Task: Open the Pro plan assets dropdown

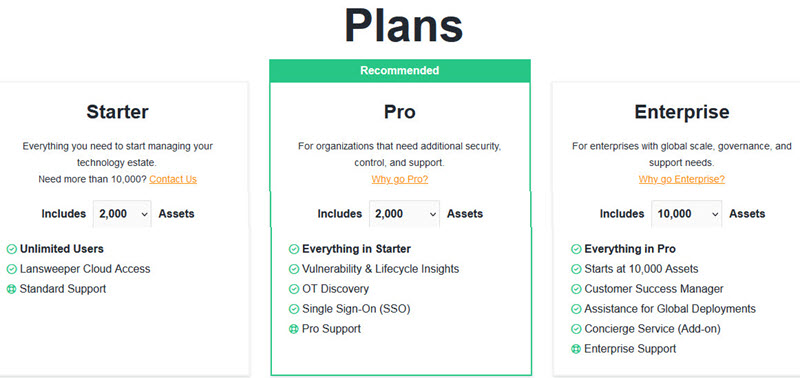Action: (405, 214)
